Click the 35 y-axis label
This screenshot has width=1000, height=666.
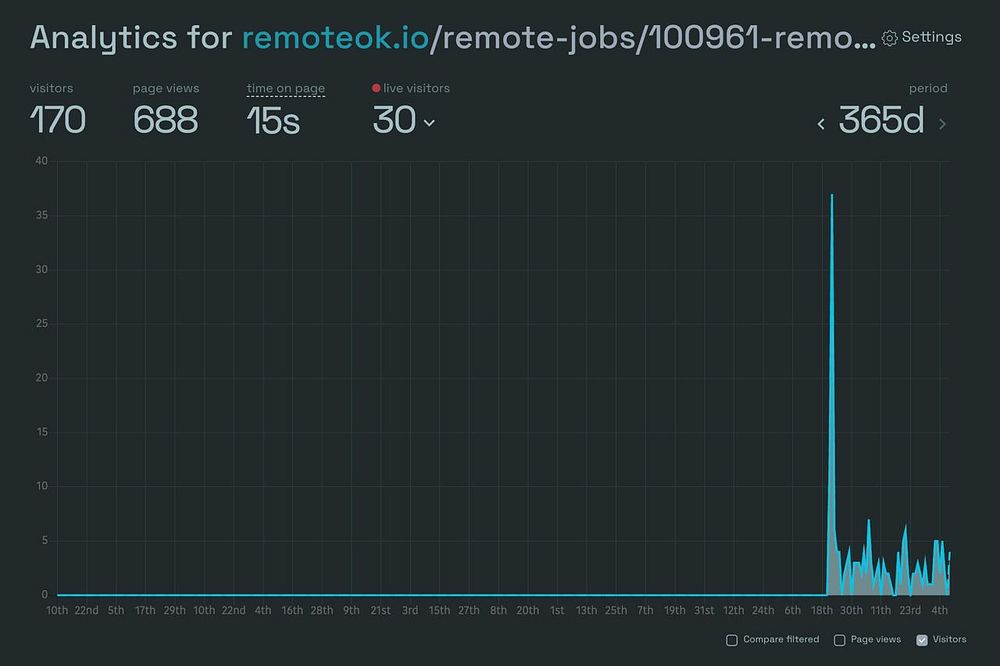click(41, 215)
